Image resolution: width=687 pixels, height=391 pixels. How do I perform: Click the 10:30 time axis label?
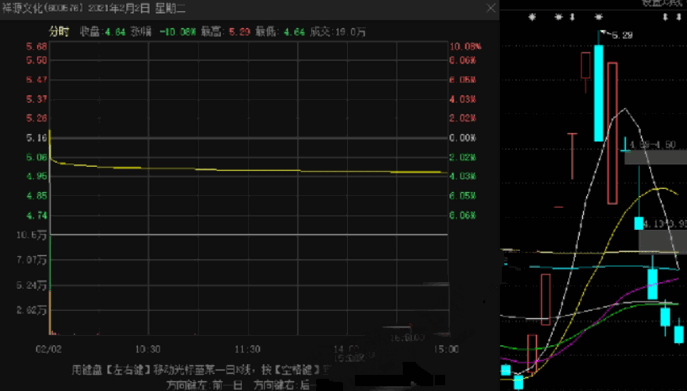pyautogui.click(x=148, y=349)
